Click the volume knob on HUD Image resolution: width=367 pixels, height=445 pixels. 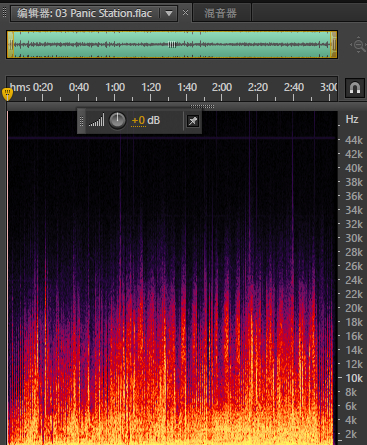point(117,120)
